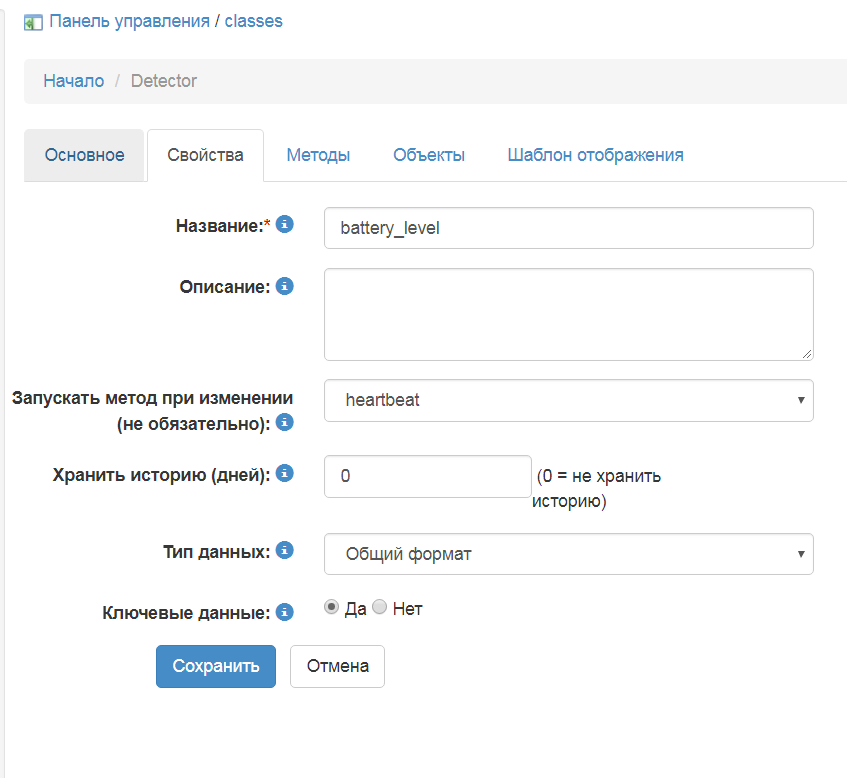Click info icon next to Хранить историю
Viewport: 847px width, 778px height.
(x=284, y=473)
